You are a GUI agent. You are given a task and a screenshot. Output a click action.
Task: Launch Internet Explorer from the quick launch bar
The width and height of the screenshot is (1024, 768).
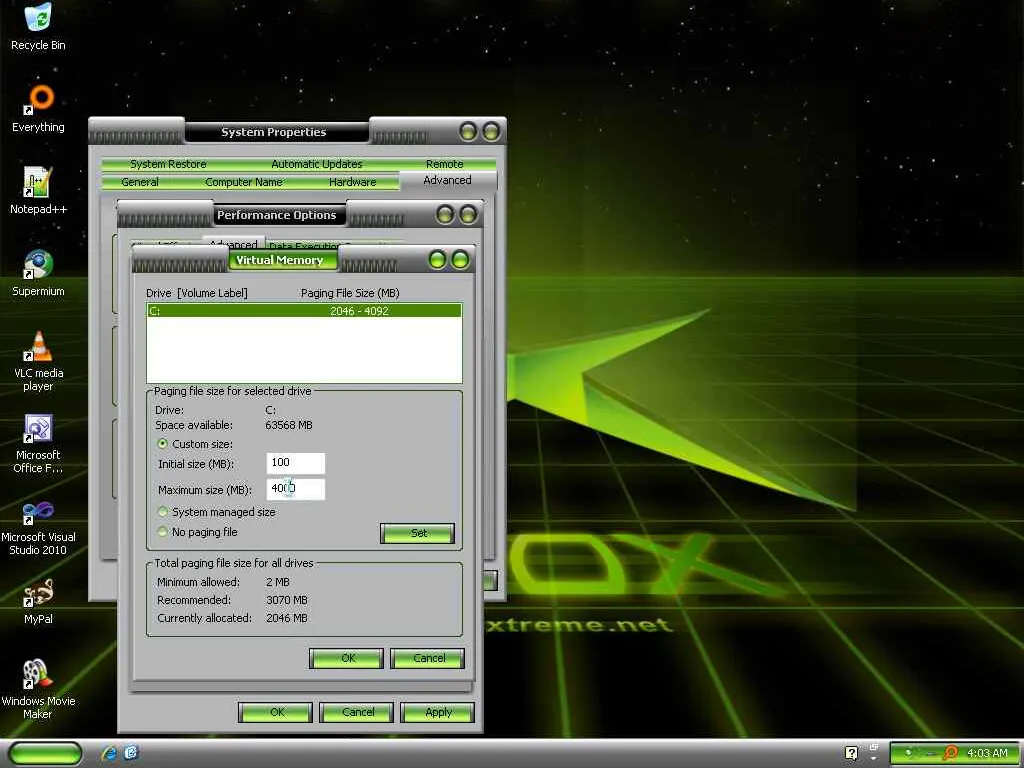tap(109, 753)
